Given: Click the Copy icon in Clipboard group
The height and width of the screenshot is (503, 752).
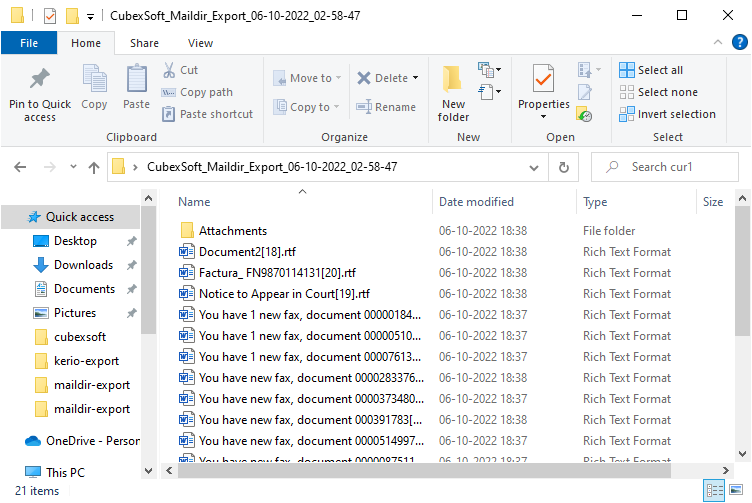Looking at the screenshot, I should click(x=94, y=79).
